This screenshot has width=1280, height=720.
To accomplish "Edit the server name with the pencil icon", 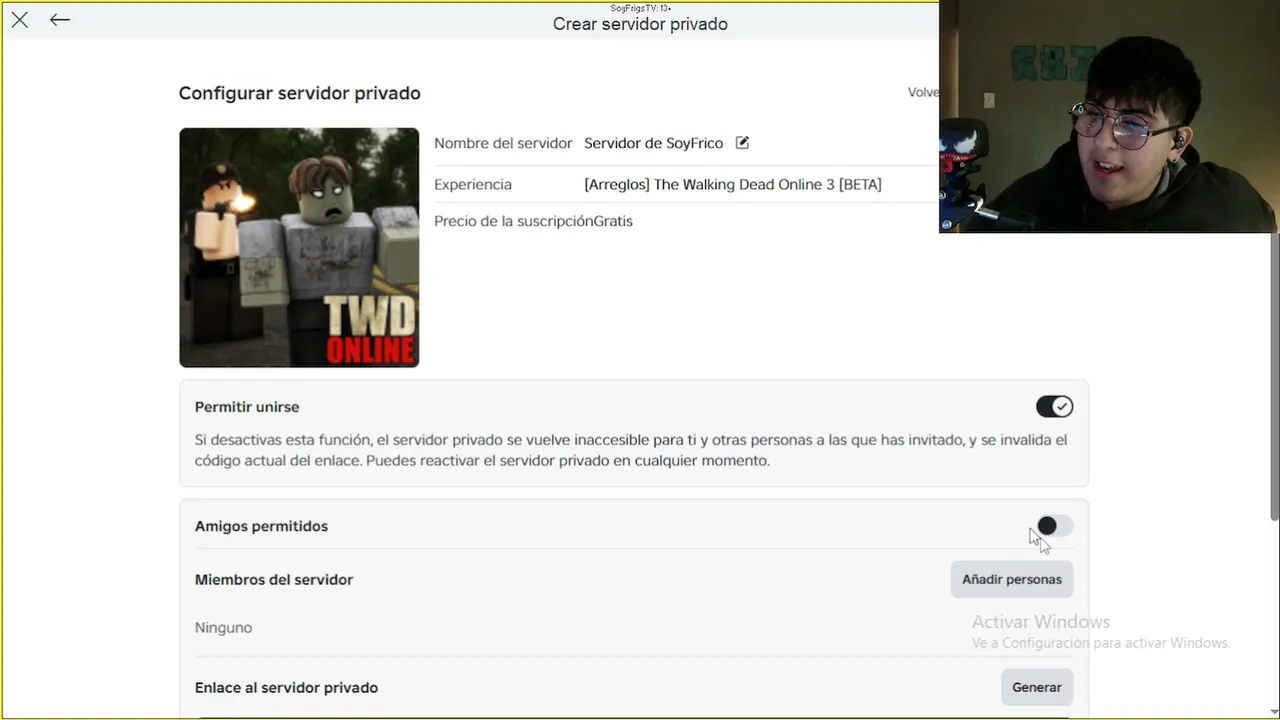I will coord(742,143).
